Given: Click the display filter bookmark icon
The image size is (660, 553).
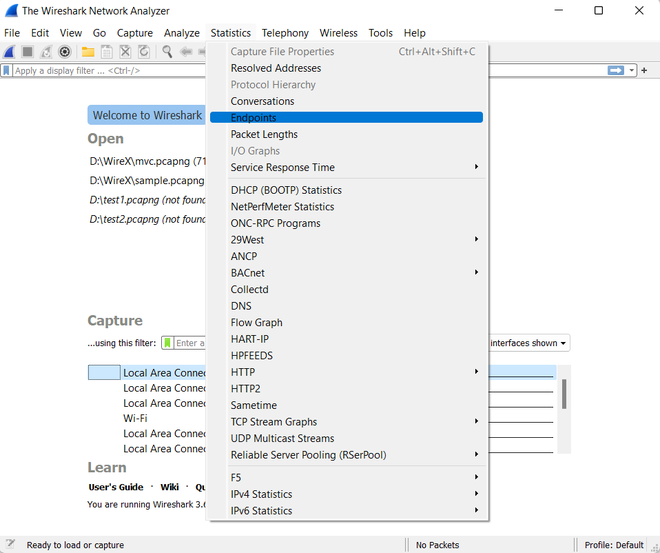Looking at the screenshot, I should coord(6,70).
